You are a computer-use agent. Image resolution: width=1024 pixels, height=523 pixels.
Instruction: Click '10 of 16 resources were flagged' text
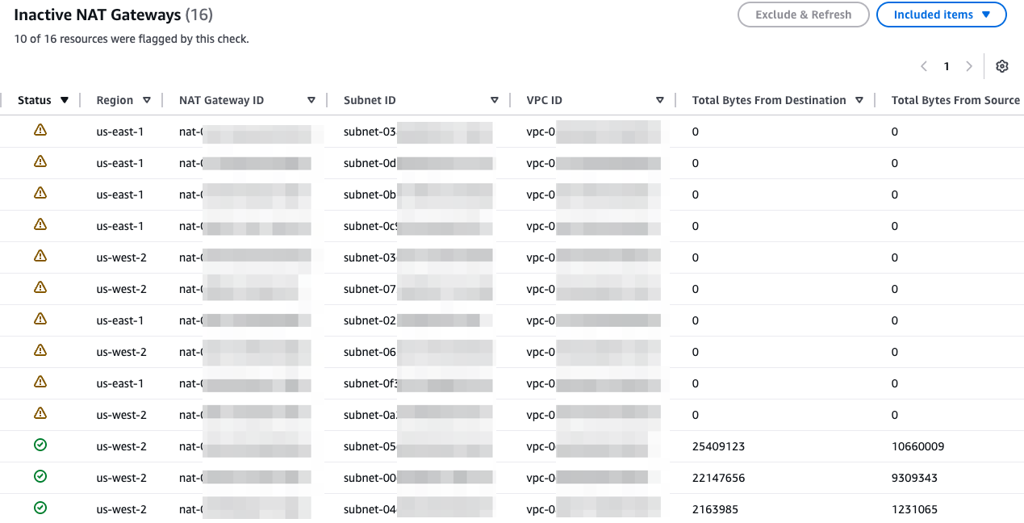click(131, 39)
